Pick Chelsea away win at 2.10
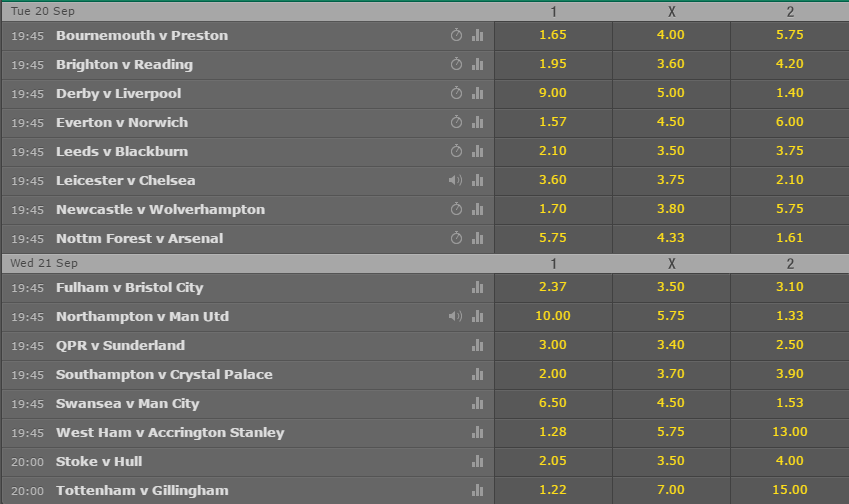This screenshot has width=849, height=504. point(789,180)
